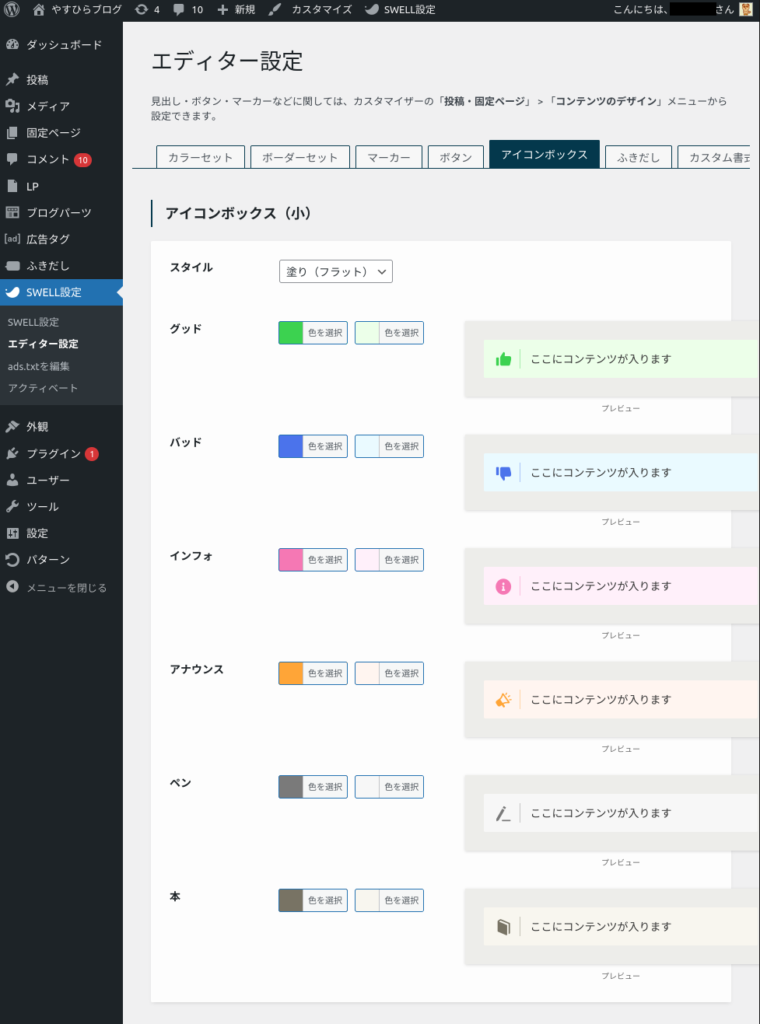Click the brush icon beside カスタマイズ
Viewport: 760px width, 1024px height.
pyautogui.click(x=275, y=9)
